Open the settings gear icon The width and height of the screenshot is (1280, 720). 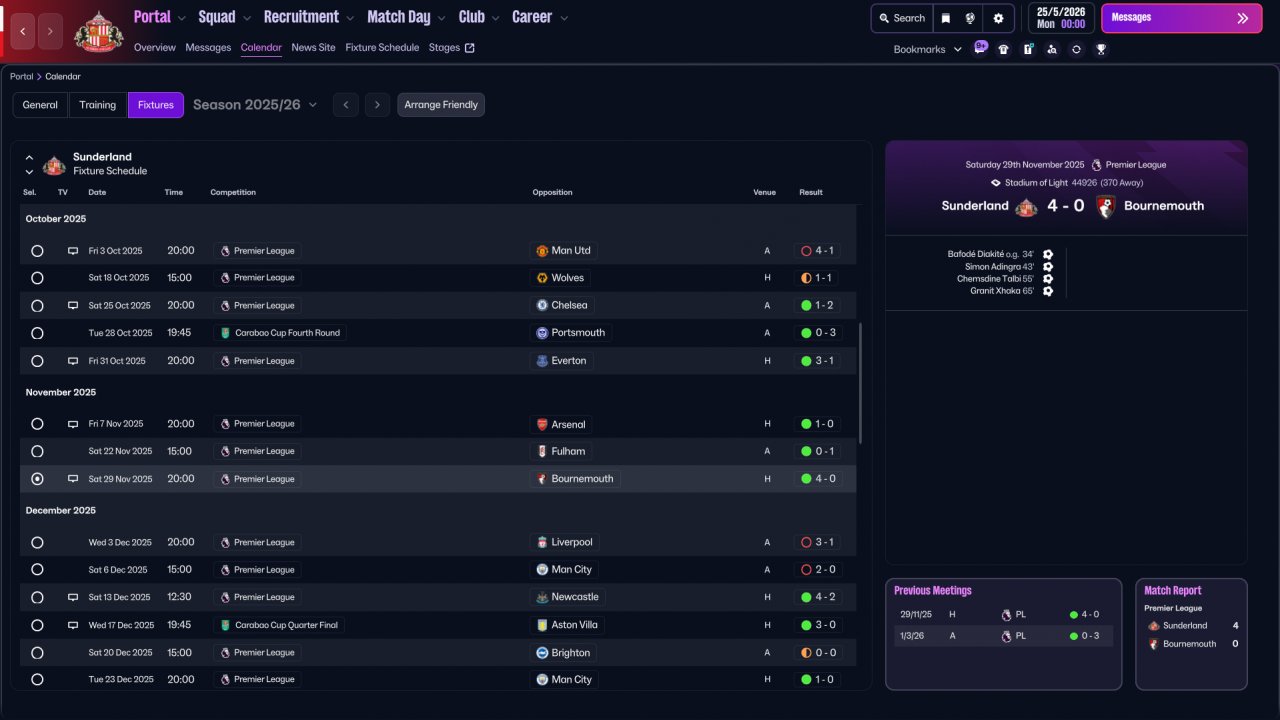tap(998, 18)
